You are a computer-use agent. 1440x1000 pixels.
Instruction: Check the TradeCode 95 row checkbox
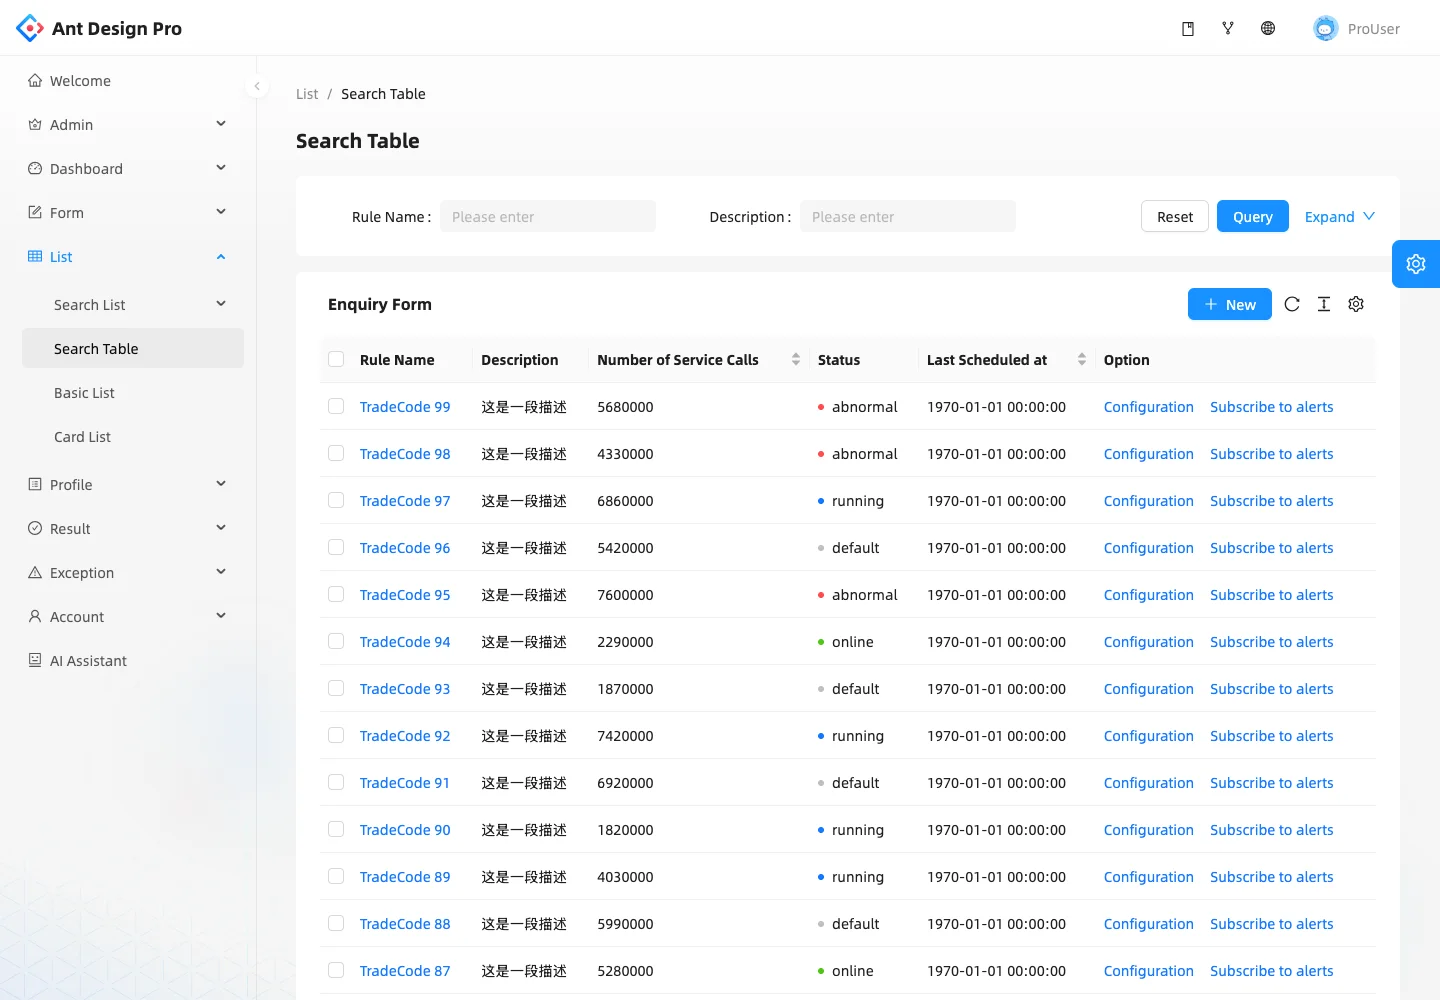click(x=336, y=595)
